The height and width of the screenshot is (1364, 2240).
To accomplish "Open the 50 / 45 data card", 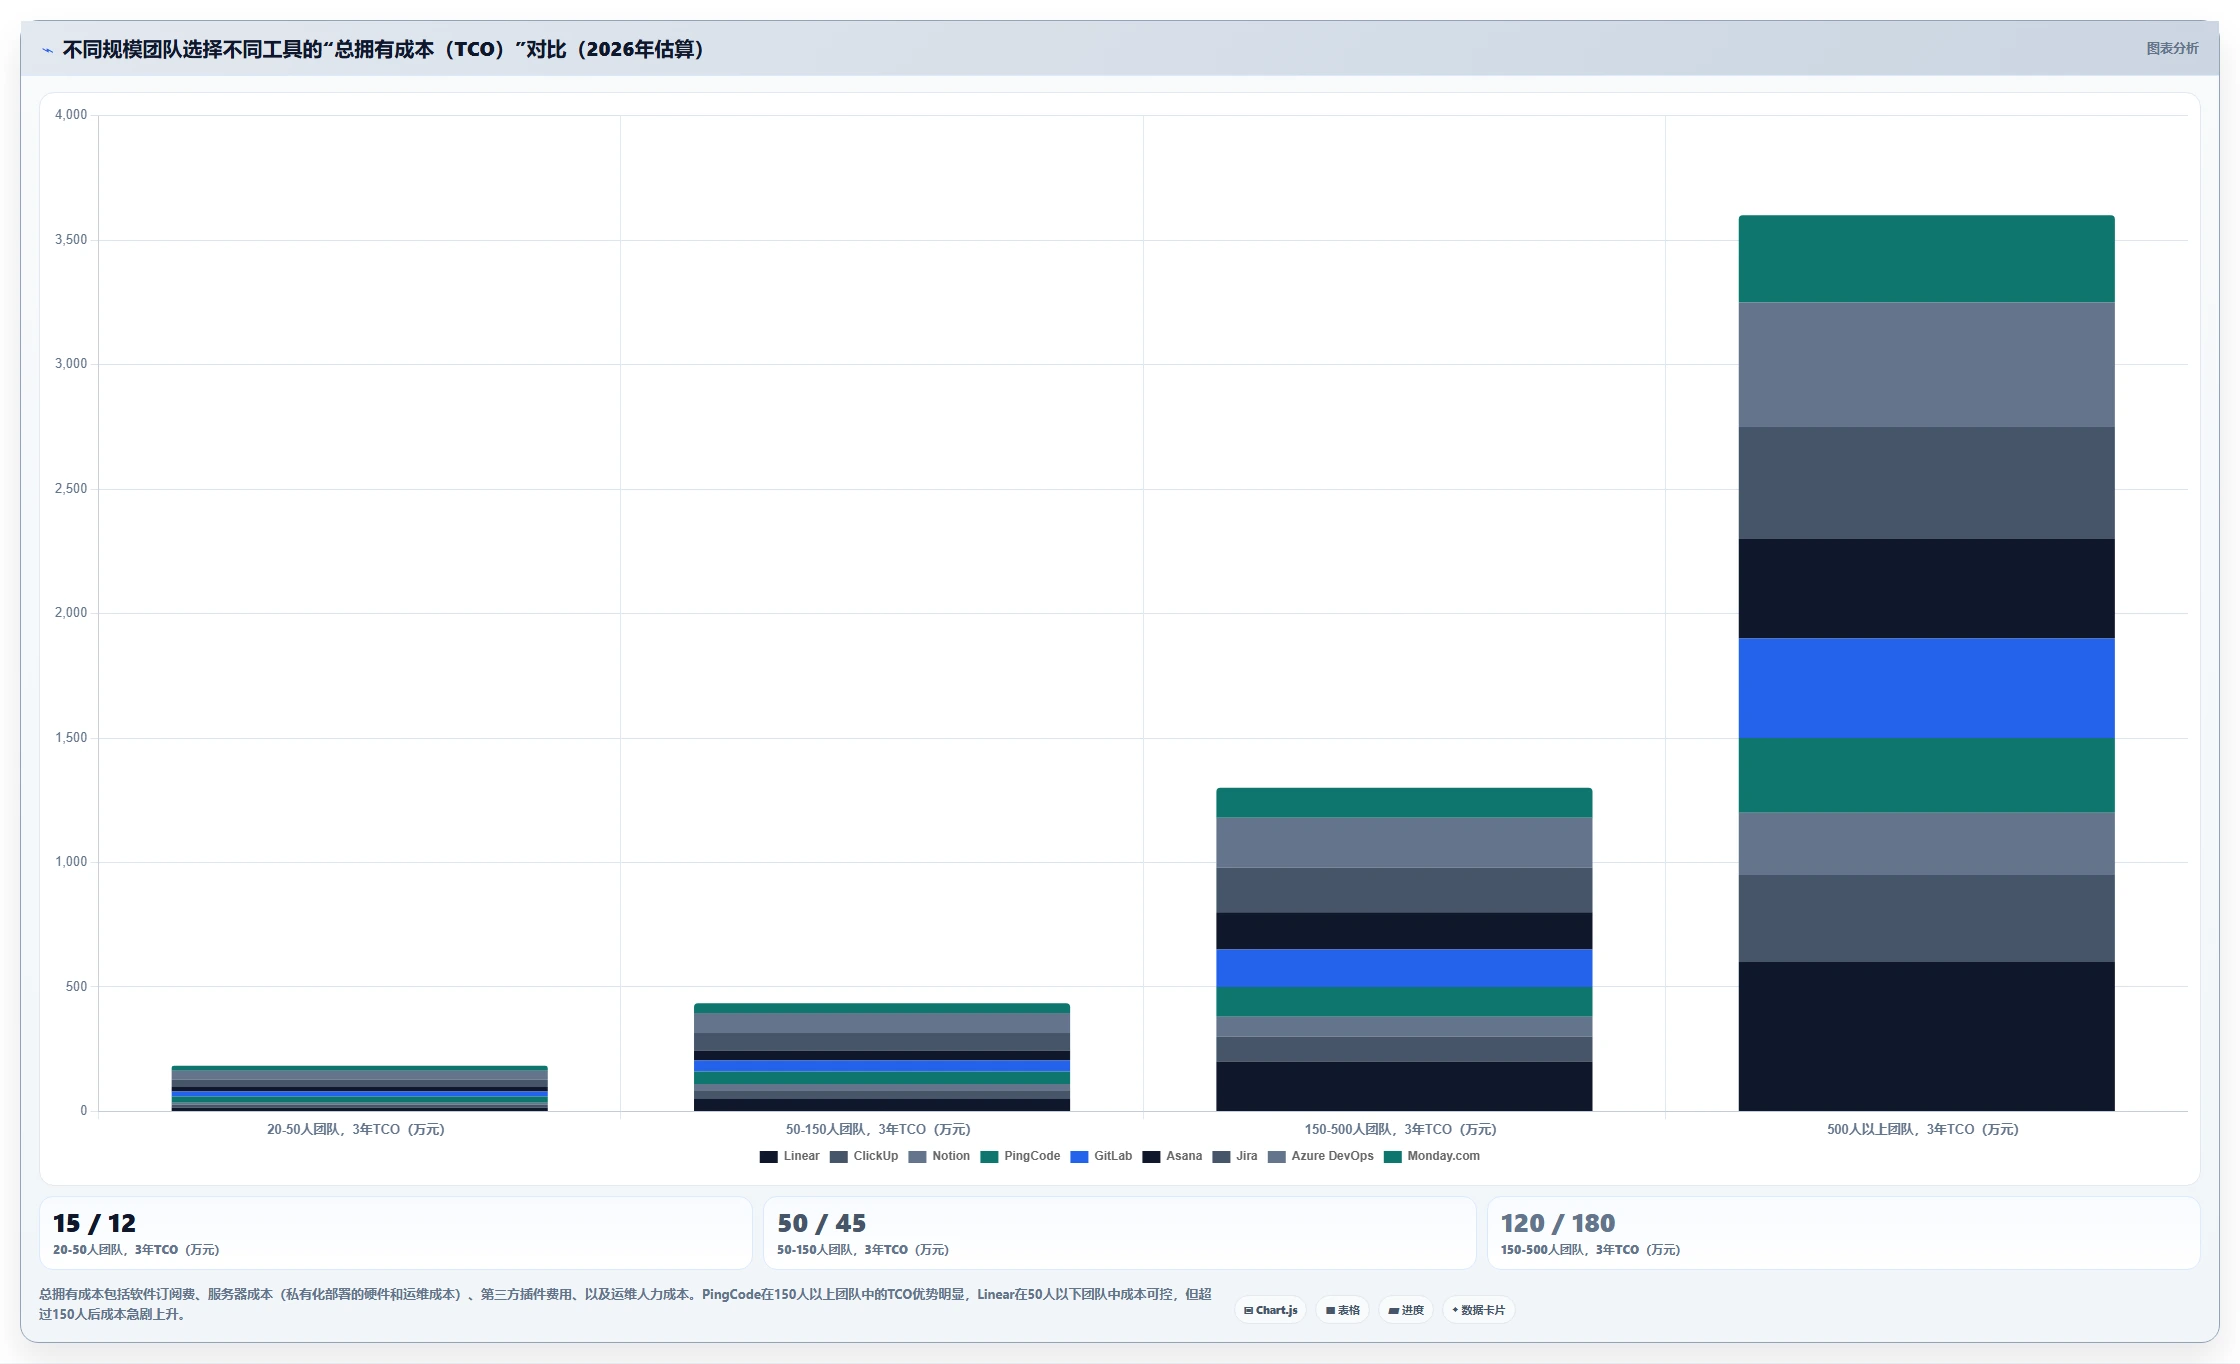I will pyautogui.click(x=1119, y=1233).
